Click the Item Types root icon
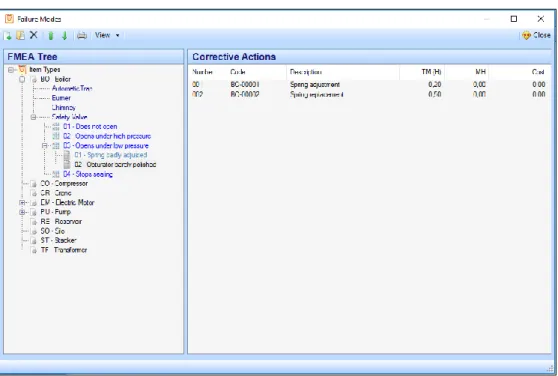Image resolution: width=558 pixels, height=376 pixels. (22, 69)
